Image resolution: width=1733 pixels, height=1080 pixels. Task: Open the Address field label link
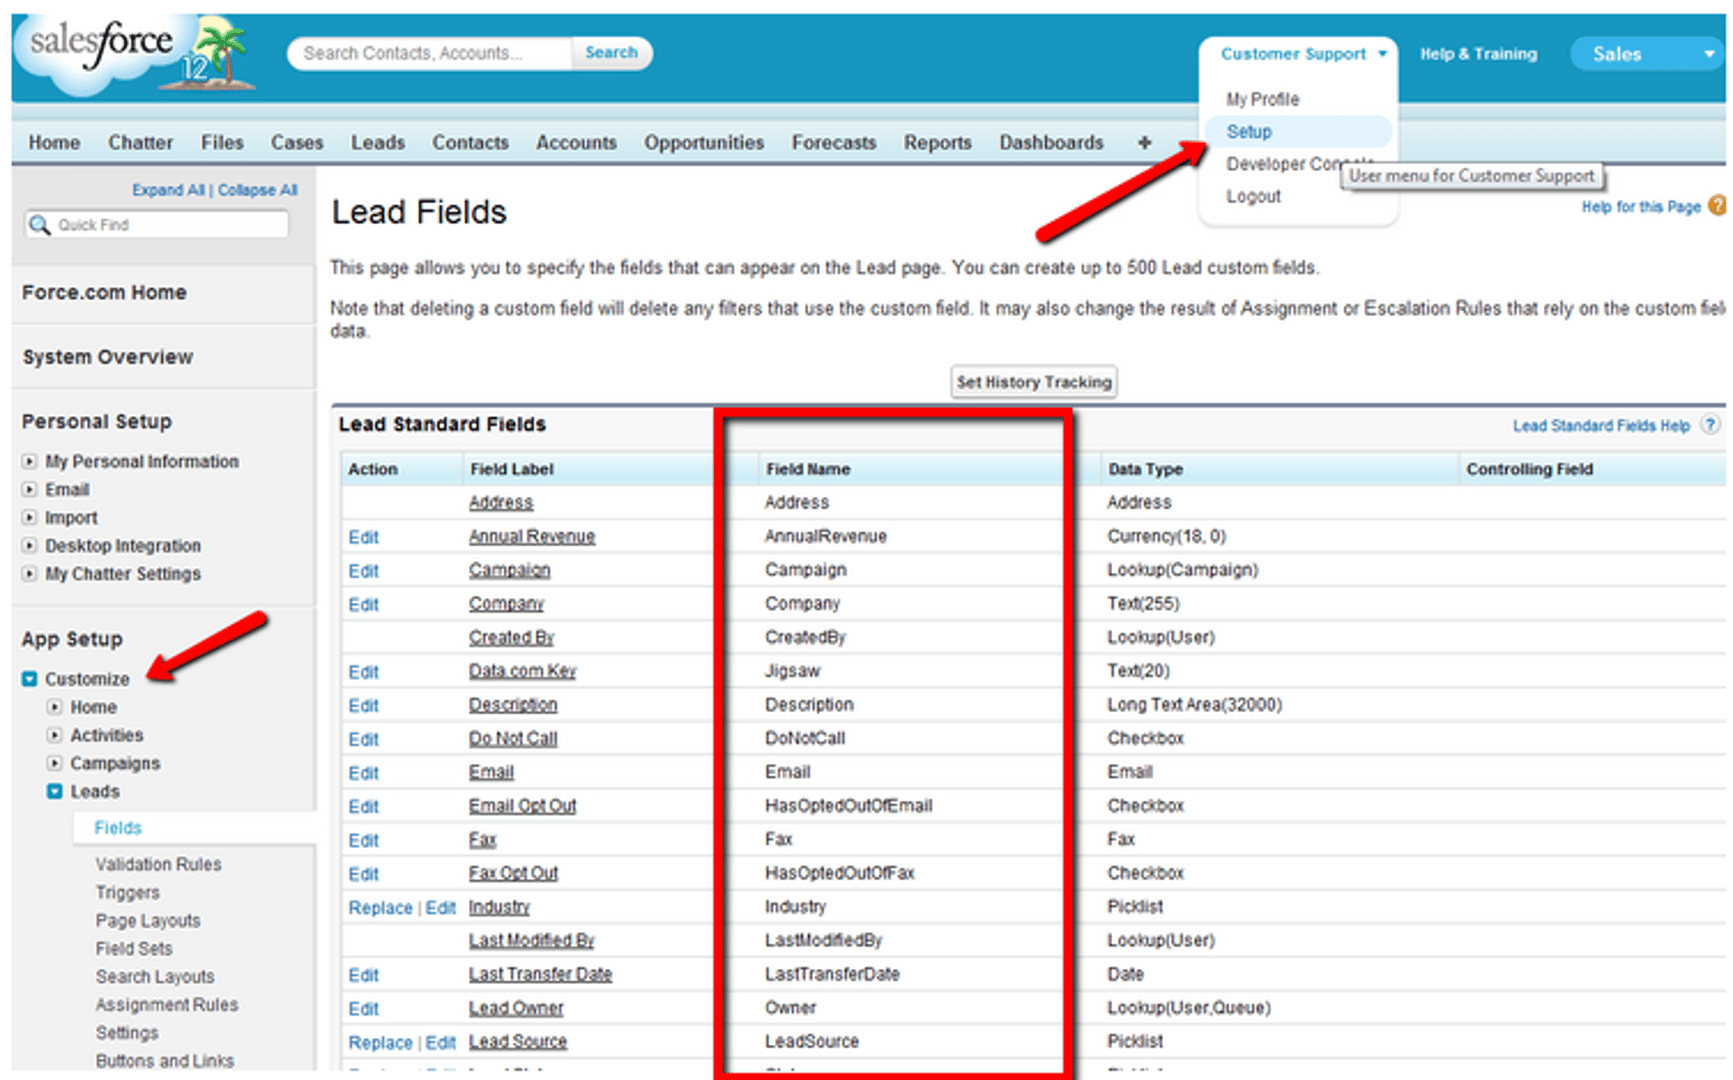(501, 502)
